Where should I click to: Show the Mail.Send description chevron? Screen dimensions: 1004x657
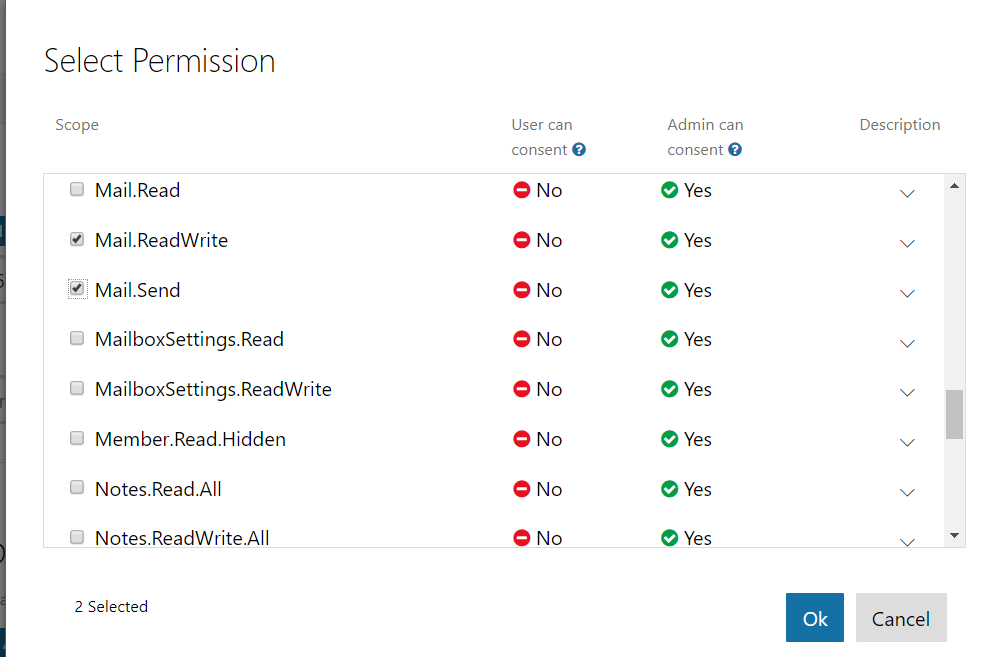907,293
